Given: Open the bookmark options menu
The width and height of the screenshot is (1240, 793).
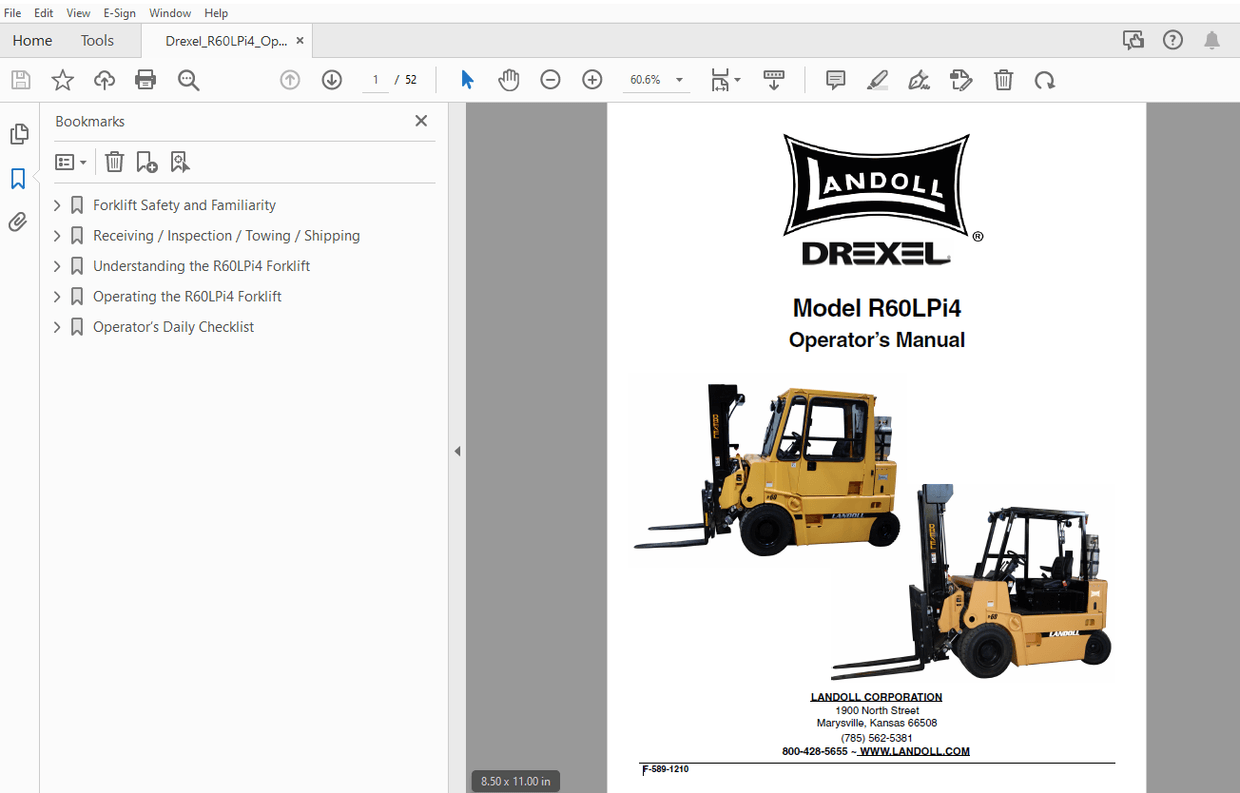Looking at the screenshot, I should (70, 161).
